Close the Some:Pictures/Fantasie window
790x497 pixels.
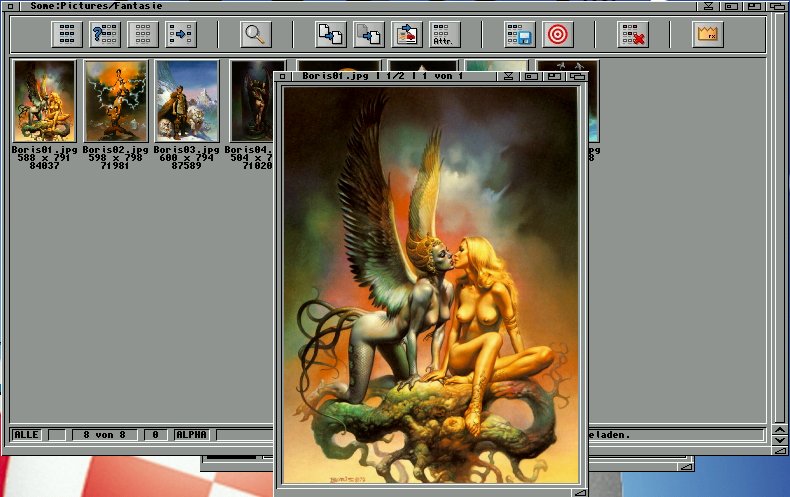click(10, 6)
